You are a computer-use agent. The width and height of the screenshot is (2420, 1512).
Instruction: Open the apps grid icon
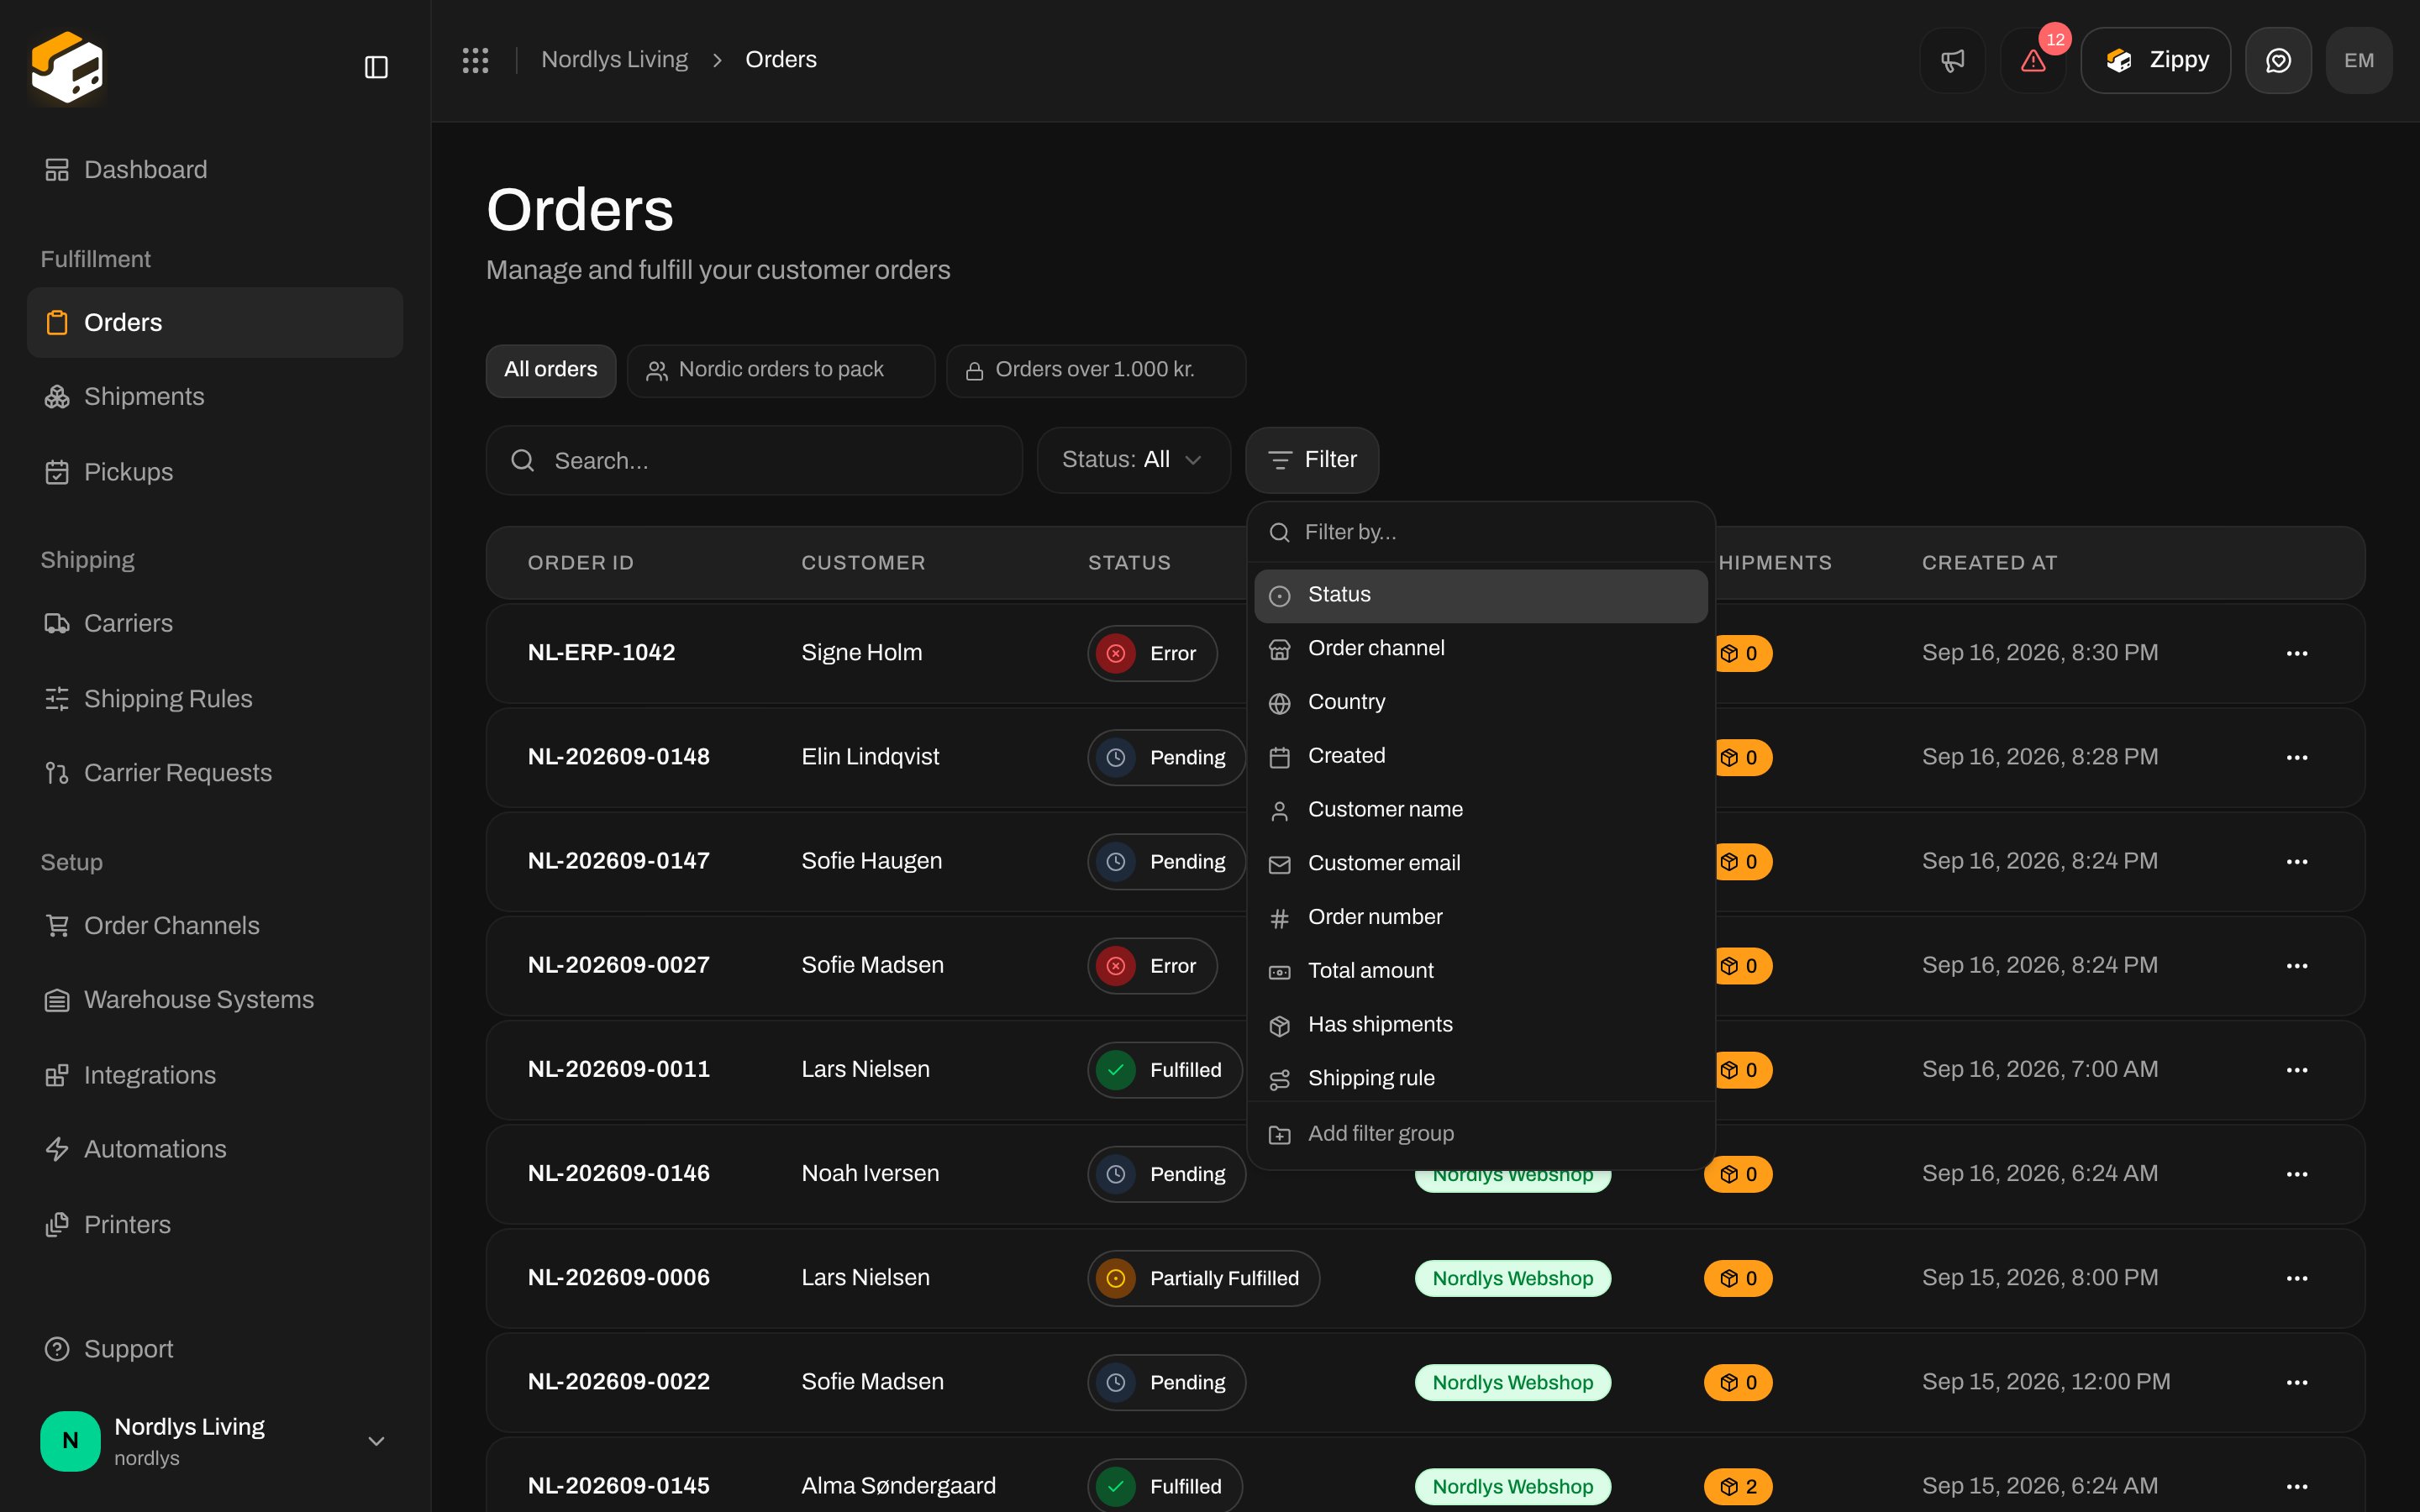(475, 60)
